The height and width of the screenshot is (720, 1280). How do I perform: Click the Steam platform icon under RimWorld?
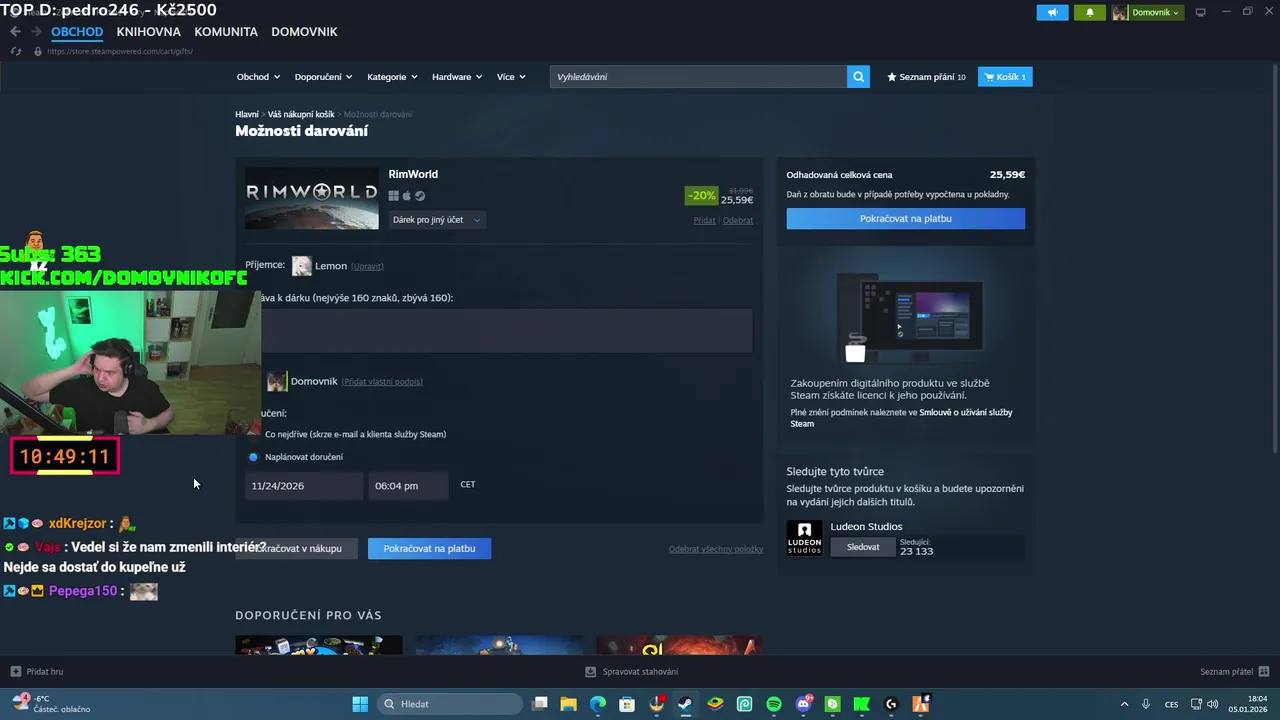click(x=420, y=196)
